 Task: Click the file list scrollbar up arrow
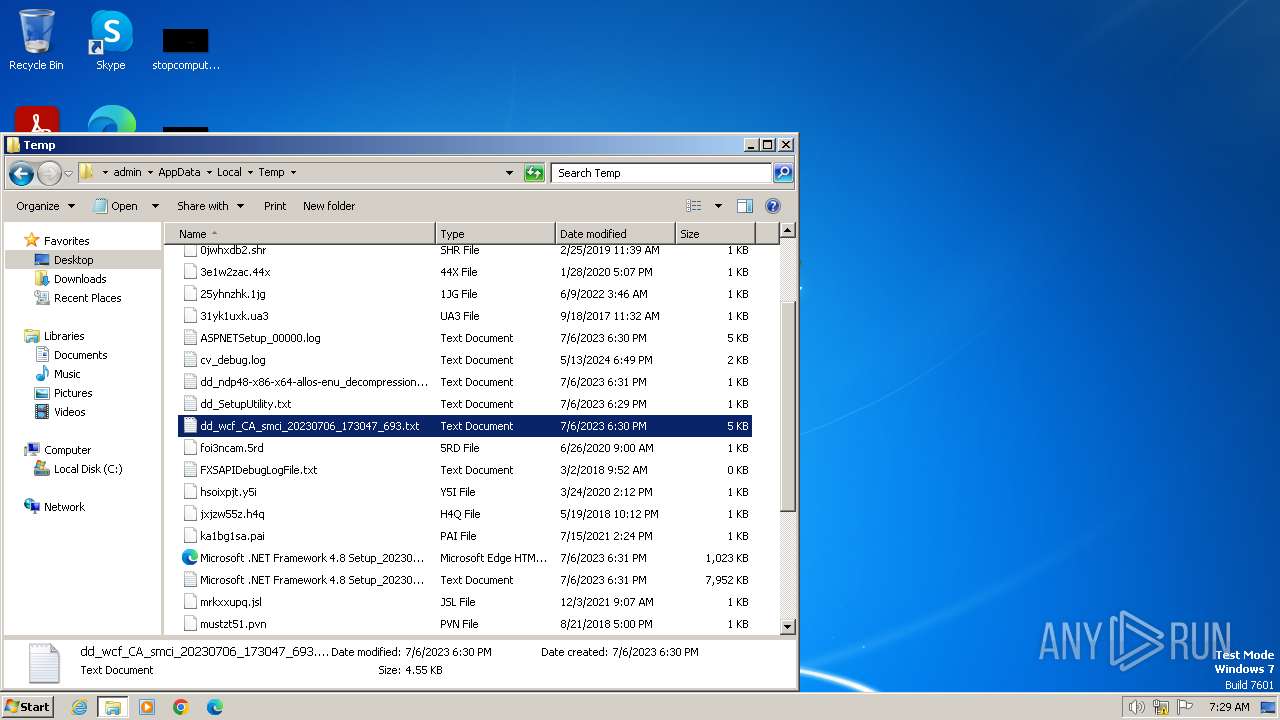787,231
